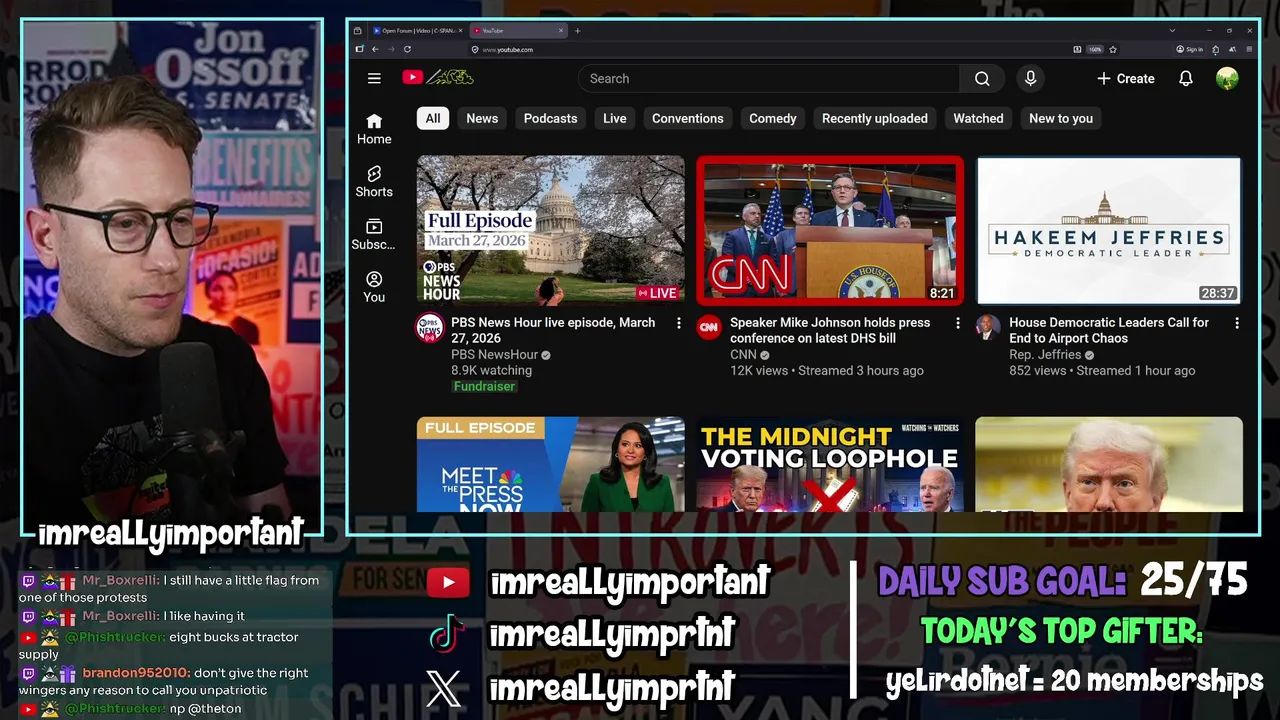Open the account avatar menu

click(x=1227, y=78)
